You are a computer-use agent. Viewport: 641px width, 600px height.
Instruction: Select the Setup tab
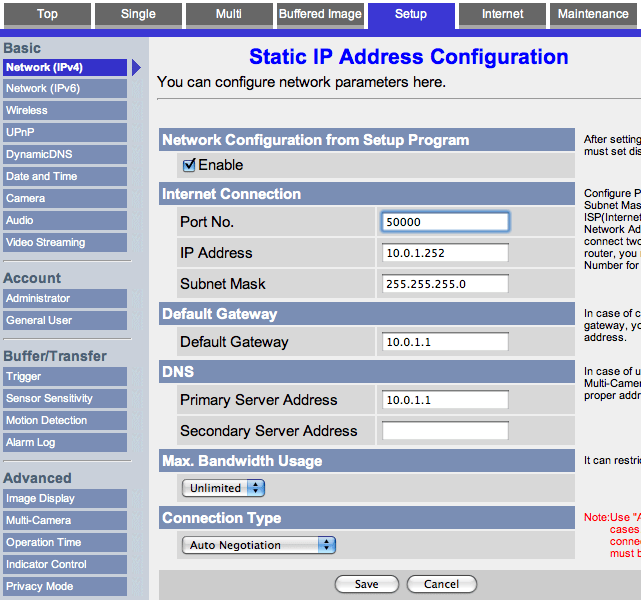point(411,15)
